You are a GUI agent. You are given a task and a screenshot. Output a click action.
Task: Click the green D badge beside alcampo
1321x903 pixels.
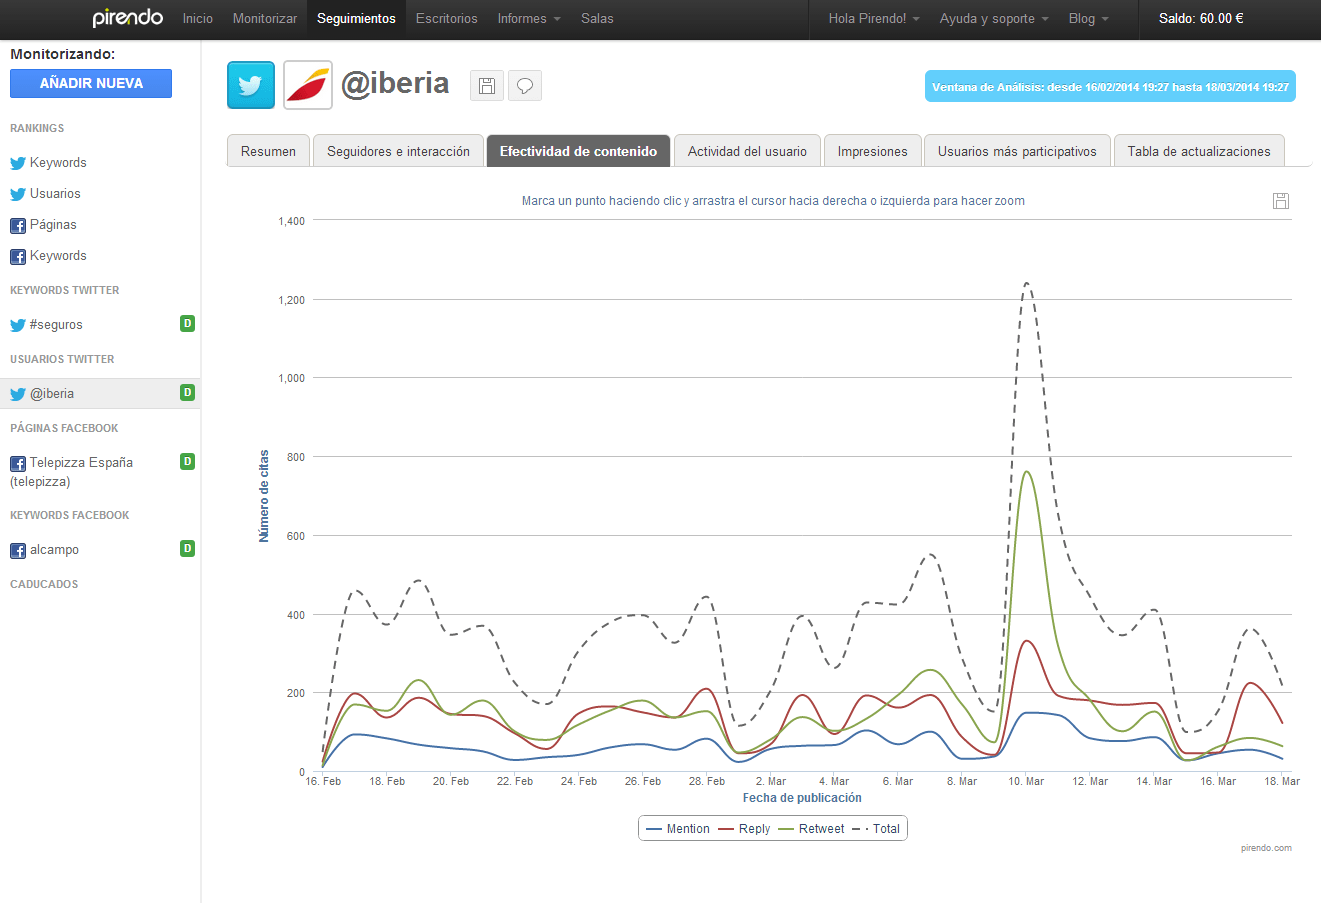(187, 549)
